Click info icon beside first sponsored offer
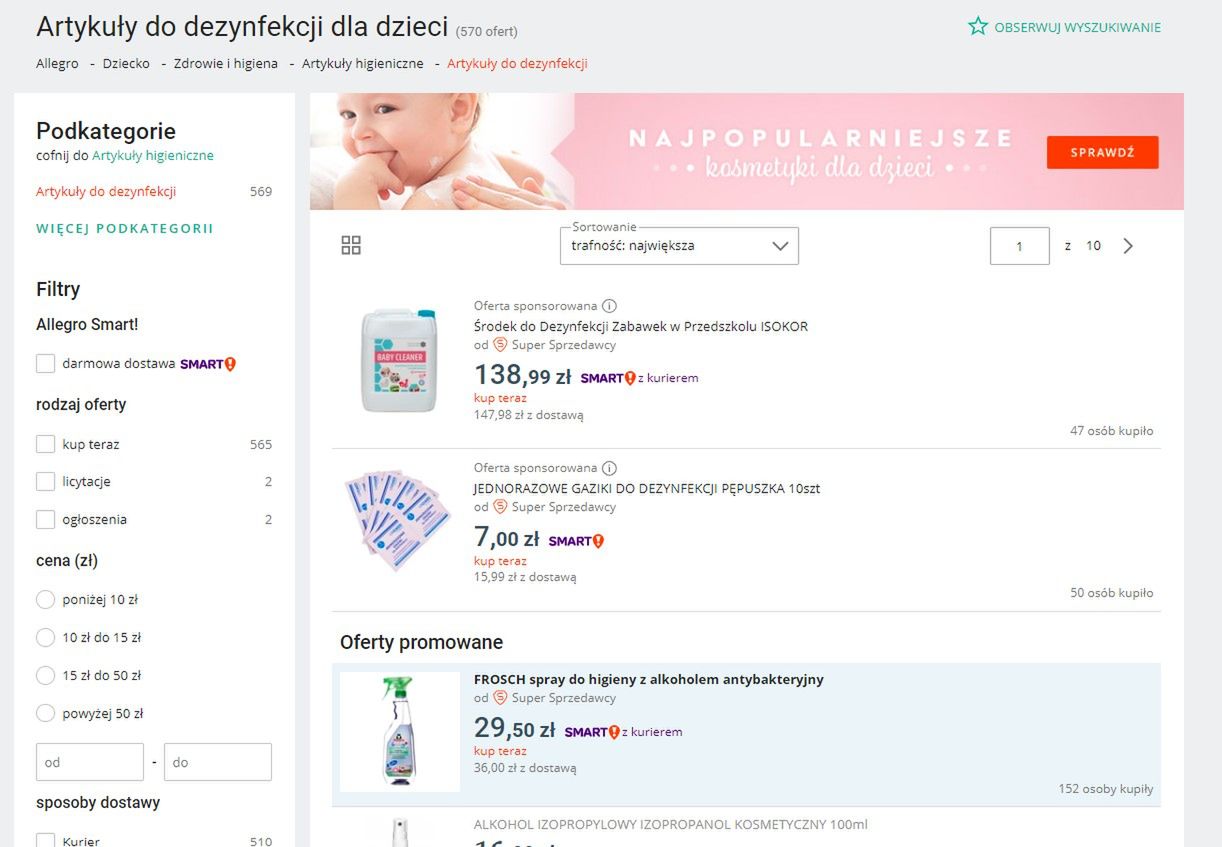 (x=609, y=306)
